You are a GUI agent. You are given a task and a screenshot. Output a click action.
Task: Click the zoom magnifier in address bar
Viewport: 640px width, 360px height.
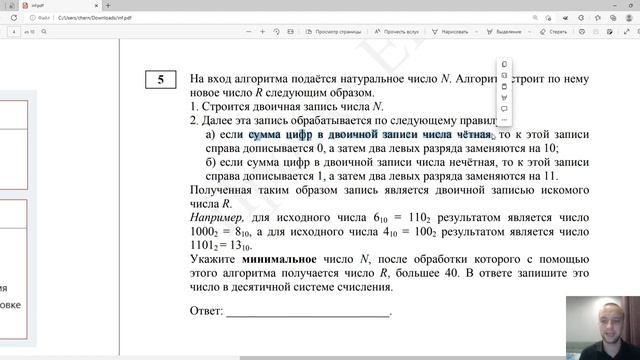pos(535,18)
